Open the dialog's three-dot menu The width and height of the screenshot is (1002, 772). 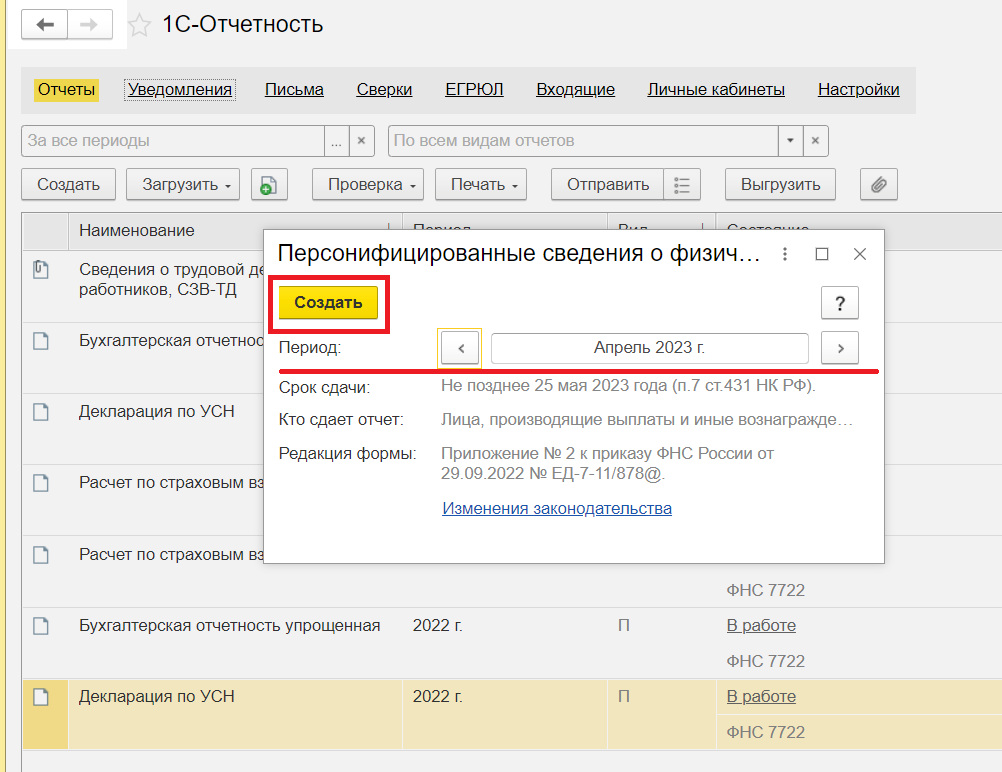(784, 255)
